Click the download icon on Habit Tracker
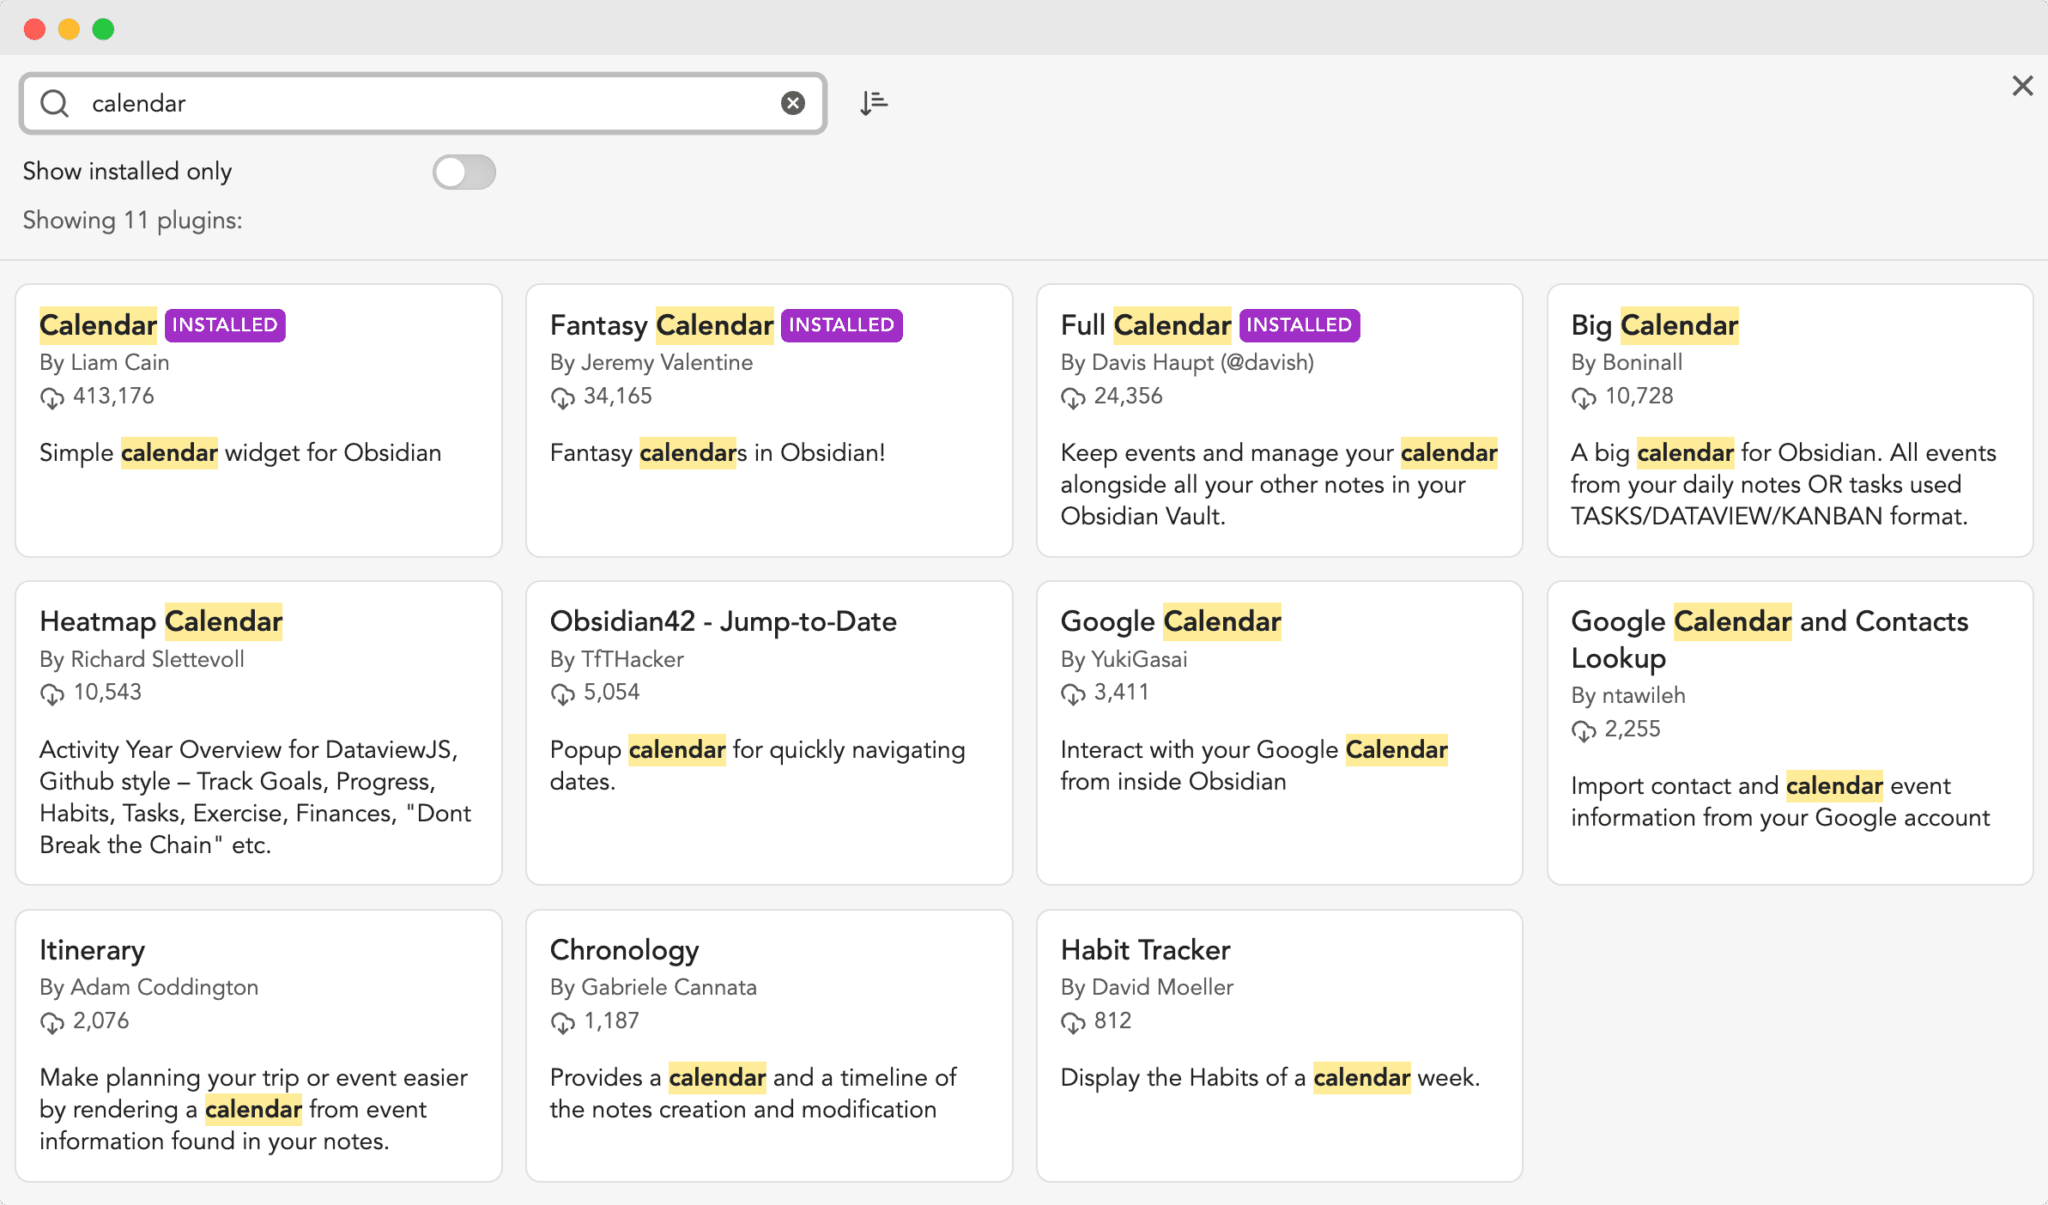 tap(1074, 1022)
